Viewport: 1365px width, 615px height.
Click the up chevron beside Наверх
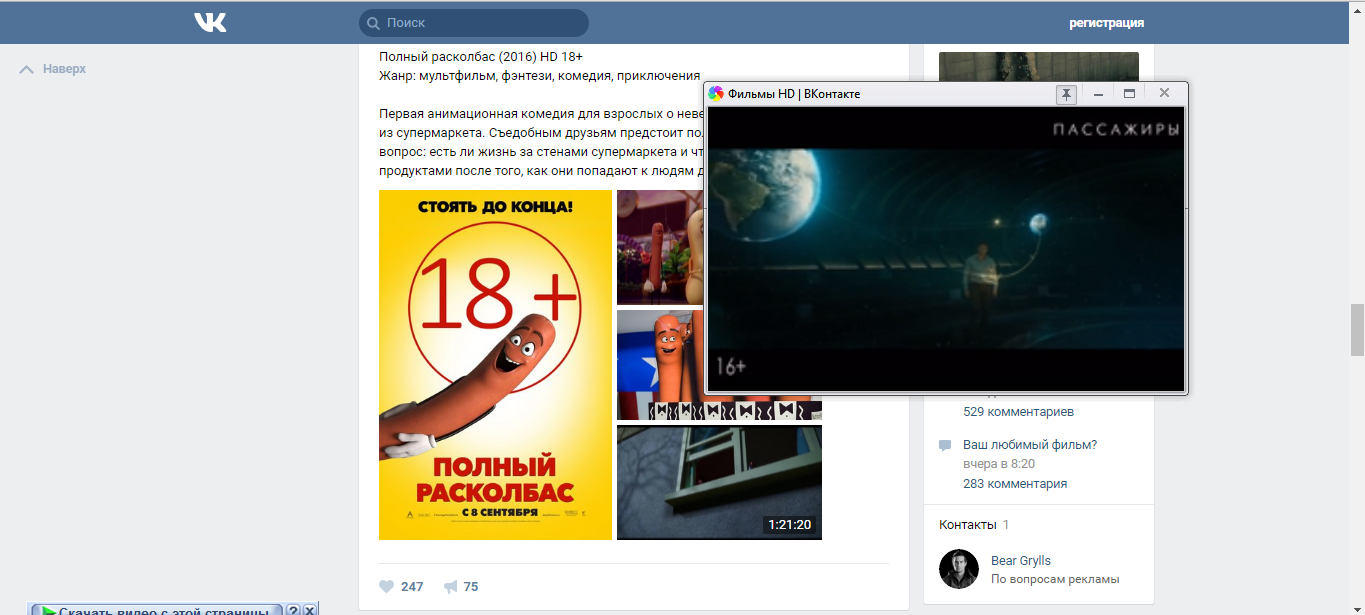pyautogui.click(x=27, y=69)
